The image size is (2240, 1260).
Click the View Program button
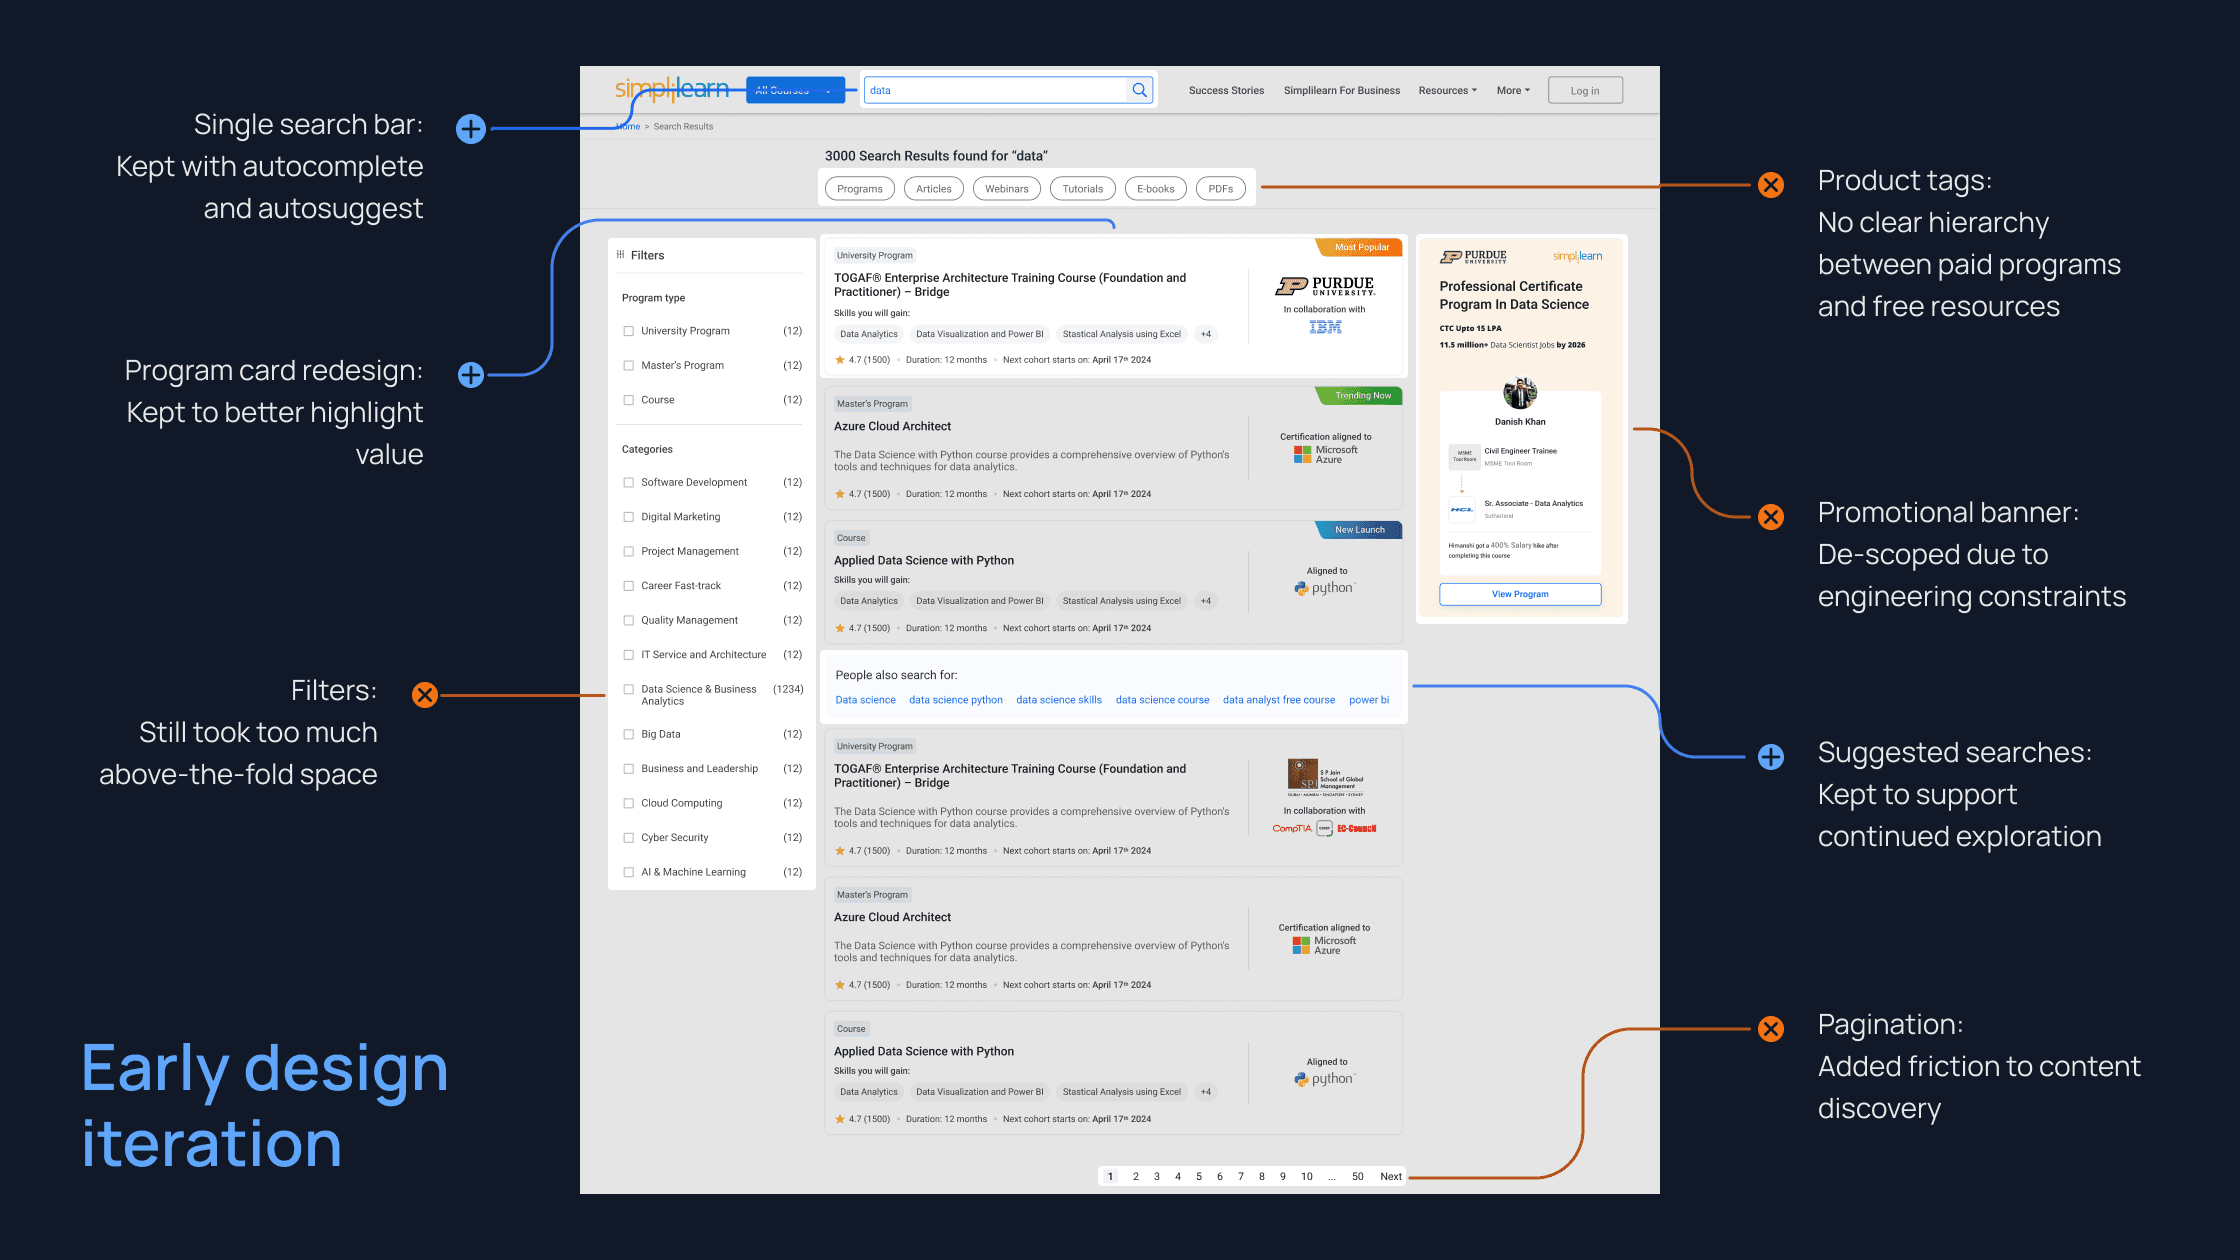tap(1520, 594)
